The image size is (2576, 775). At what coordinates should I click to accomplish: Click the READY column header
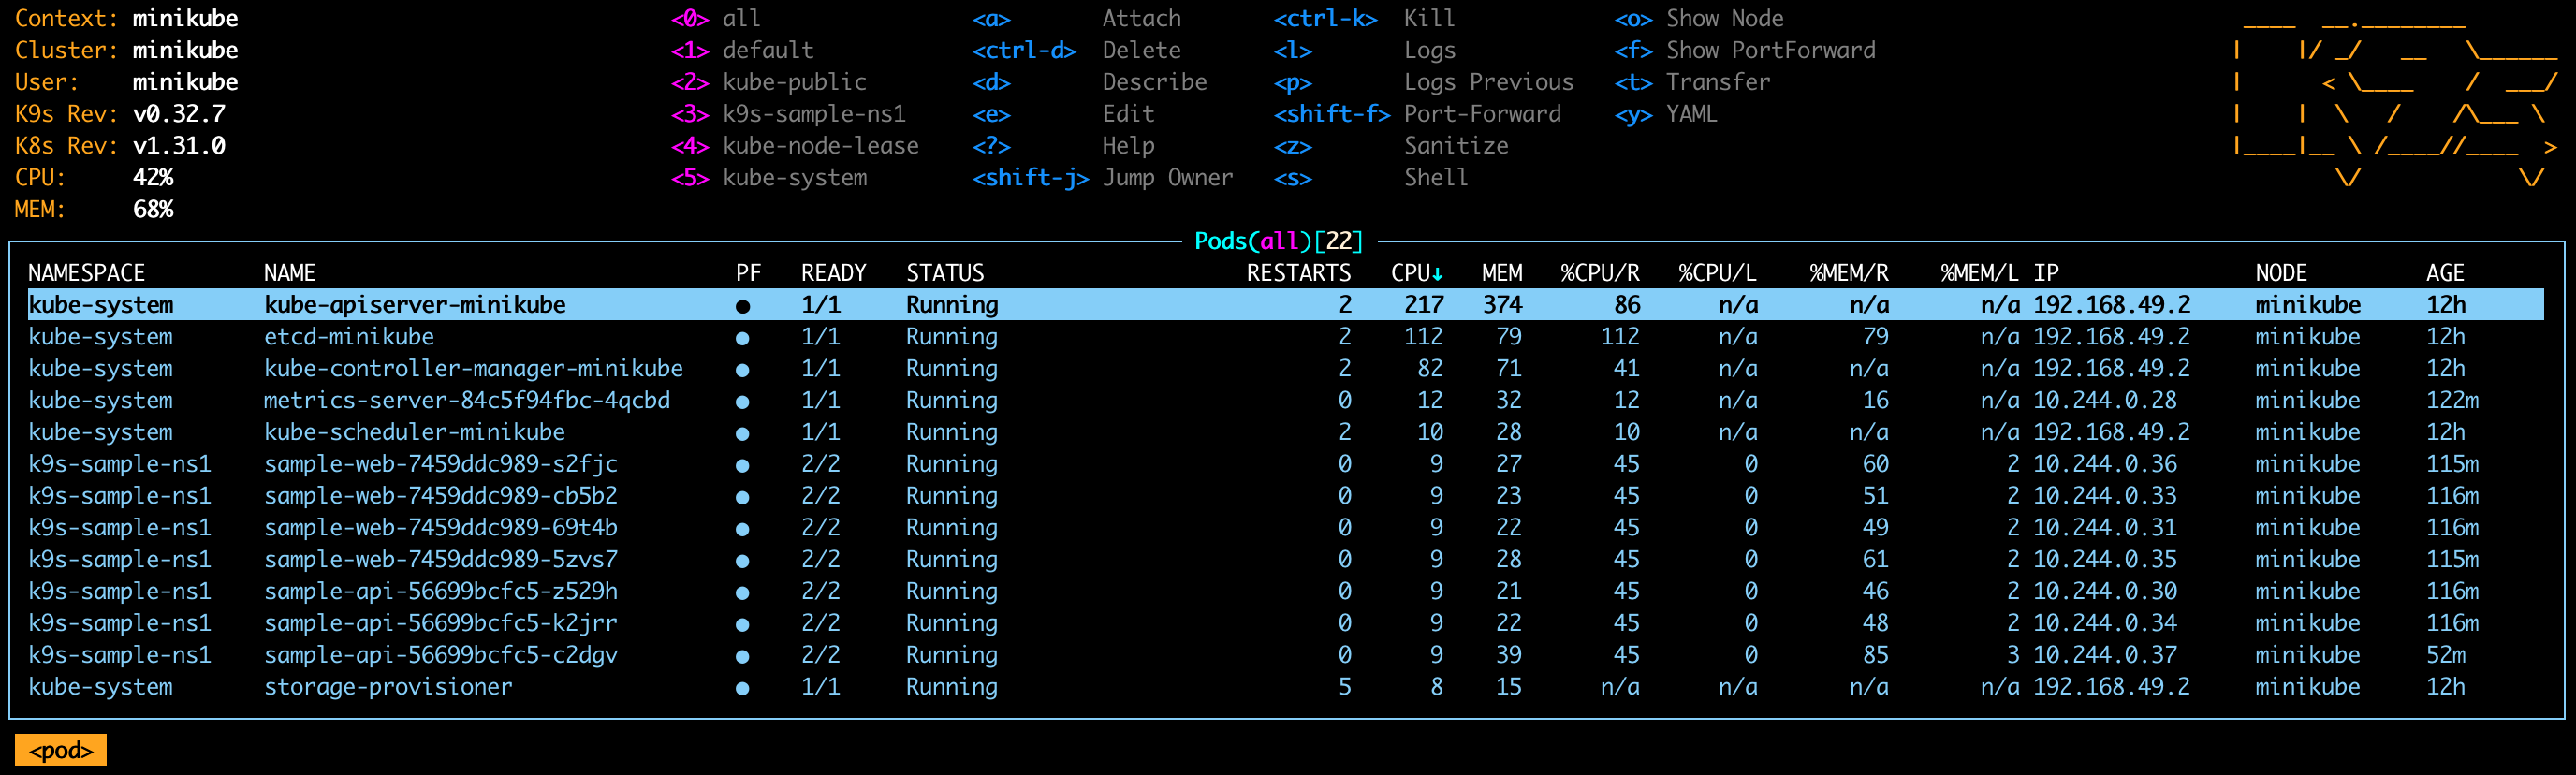[x=834, y=273]
